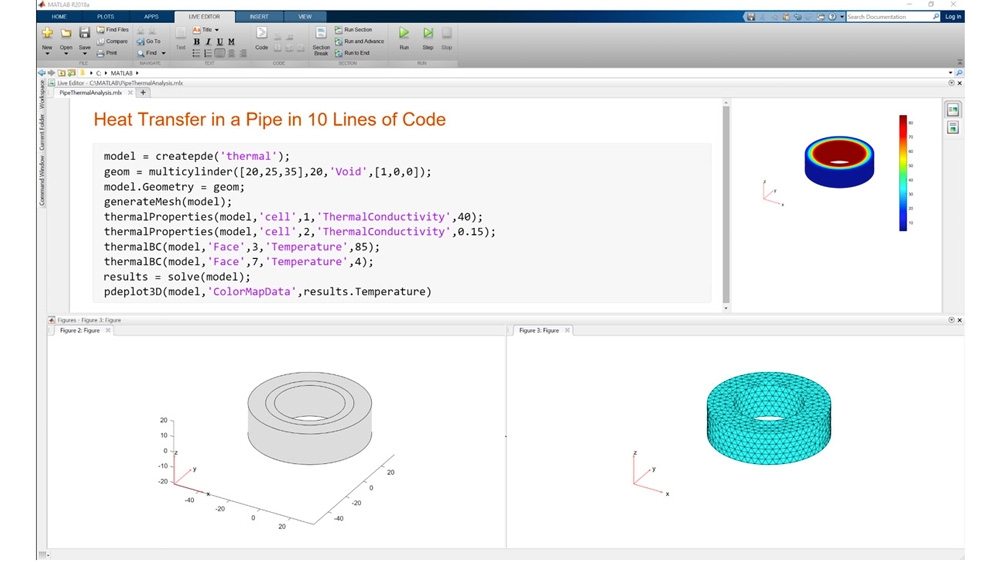Expand the Save dropdown arrow

85,54
